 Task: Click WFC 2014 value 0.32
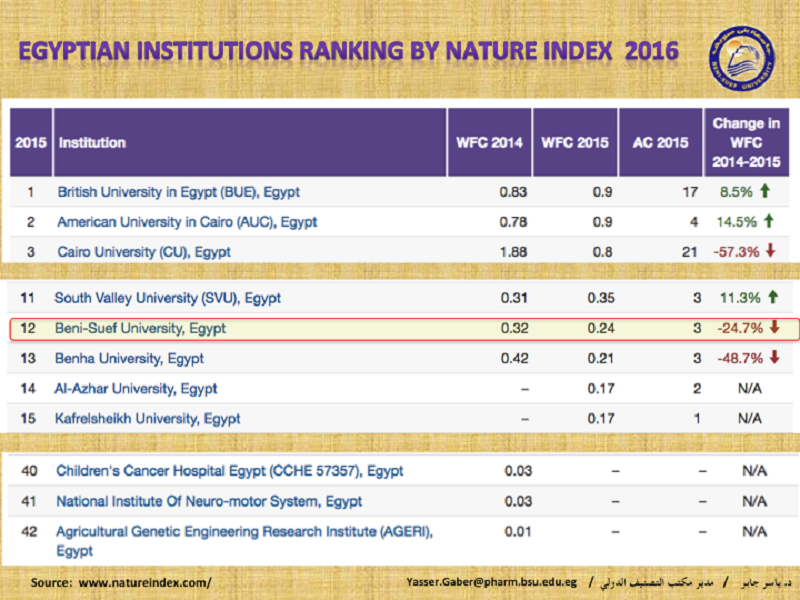[x=514, y=328]
